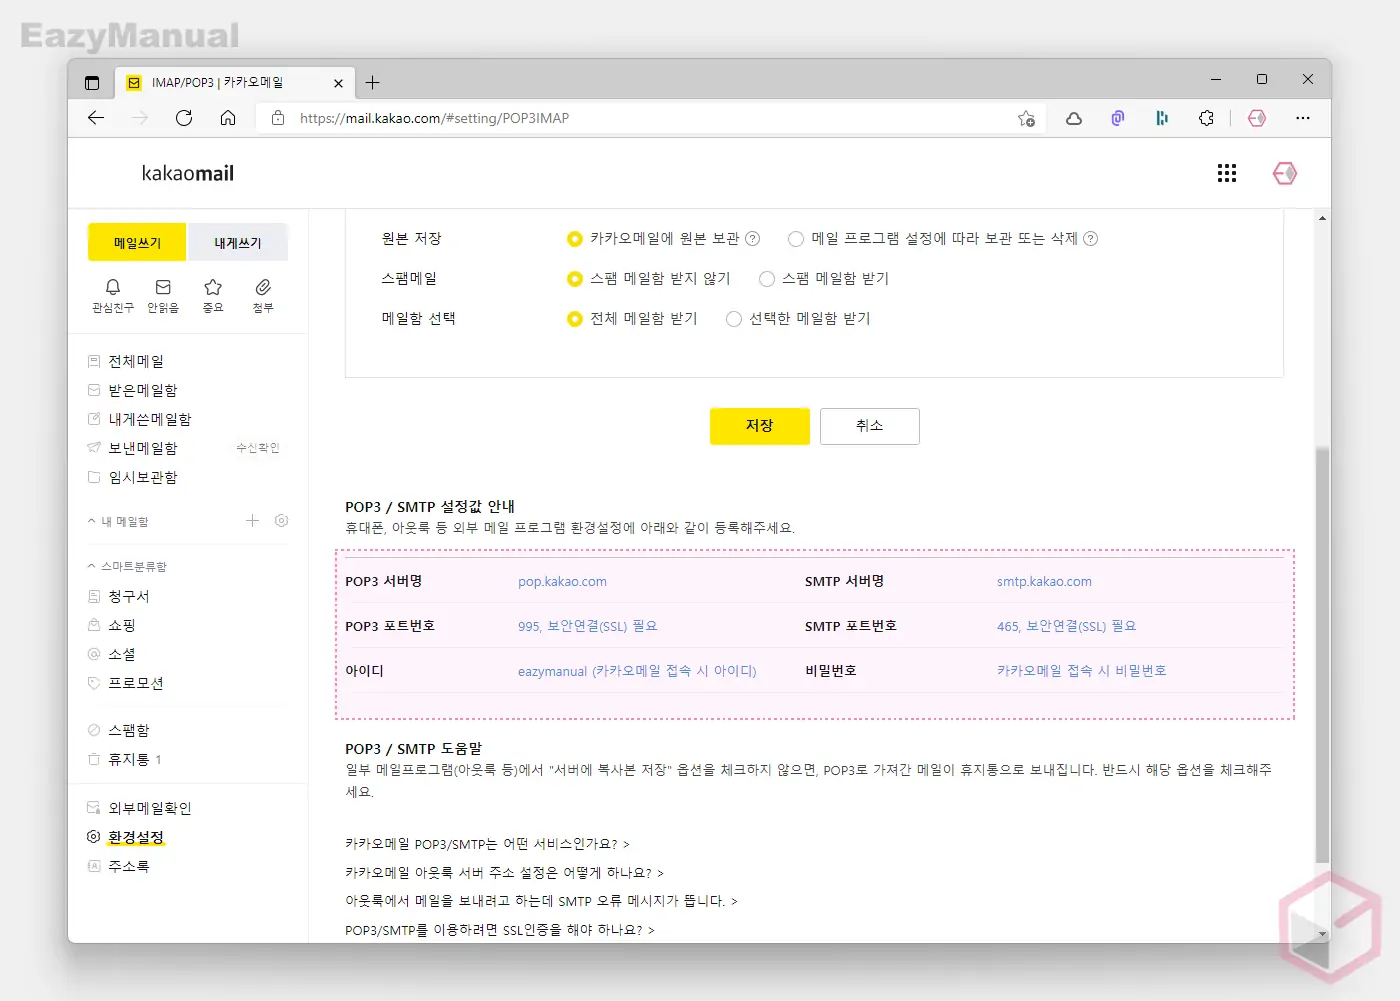Image resolution: width=1400 pixels, height=1001 pixels.
Task: Select 선택한 메일함 받기 radio
Action: (x=734, y=319)
